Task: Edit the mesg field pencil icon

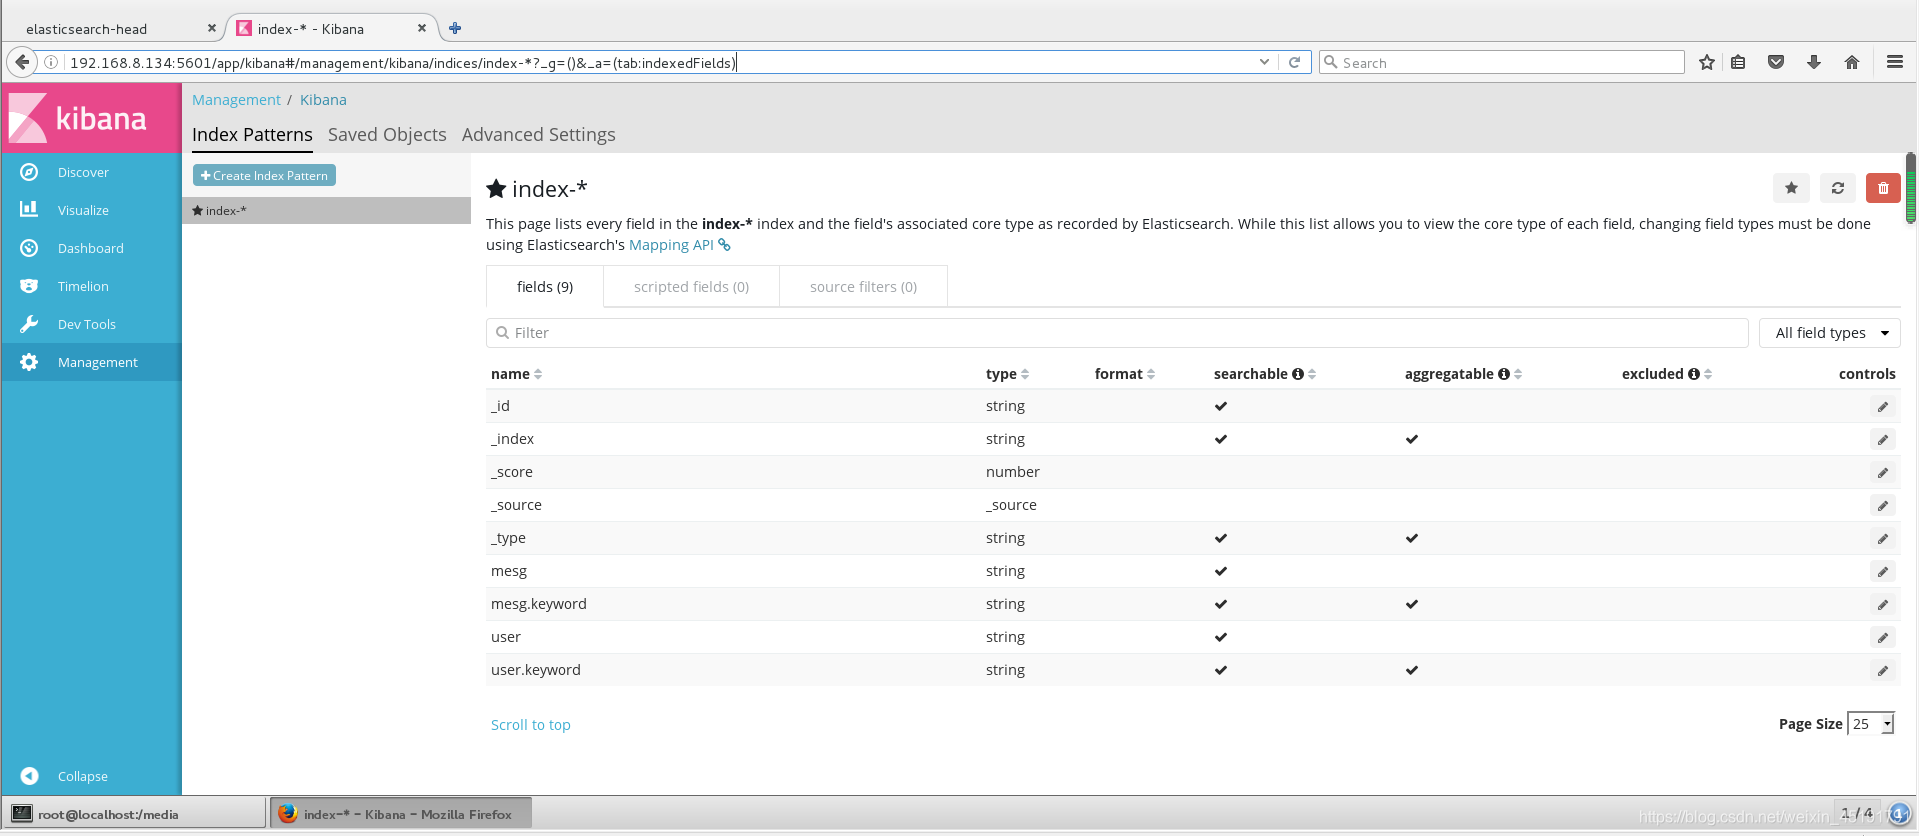Action: tap(1883, 571)
